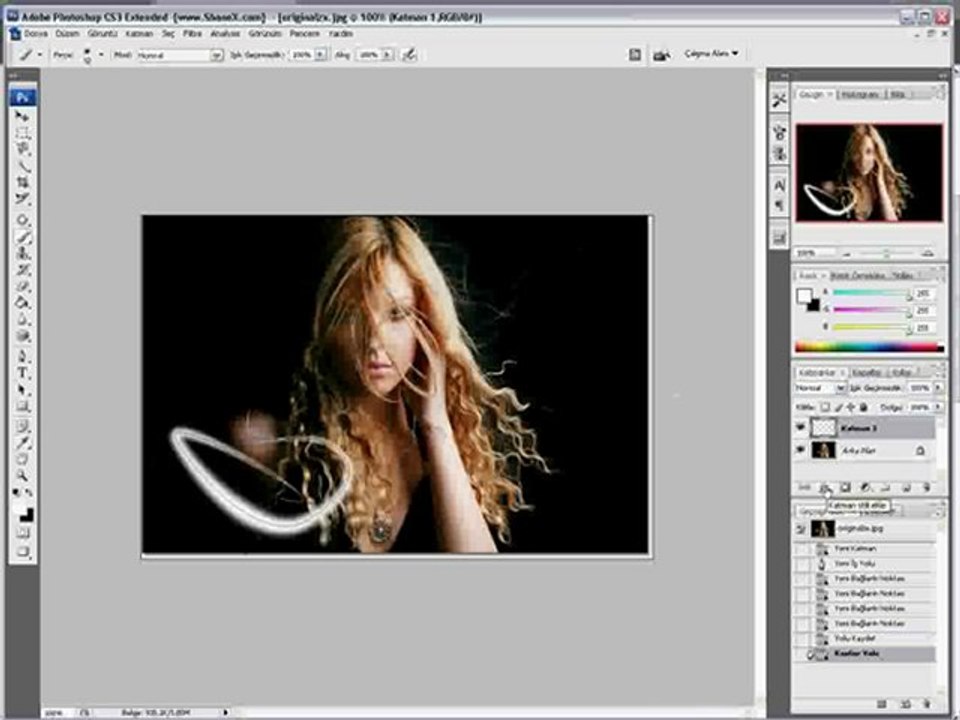Click the Add layer style (fx) icon
This screenshot has width=960, height=720.
(x=825, y=487)
